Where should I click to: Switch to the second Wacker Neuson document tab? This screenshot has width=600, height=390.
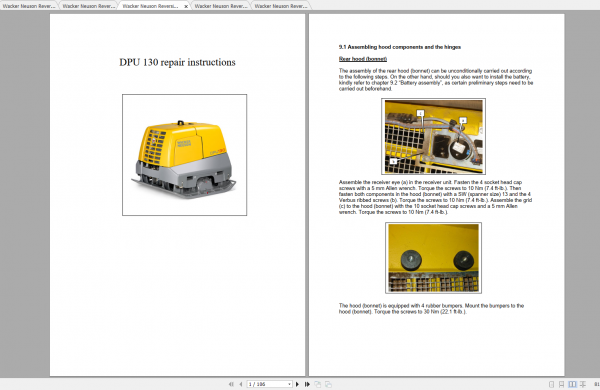click(88, 6)
